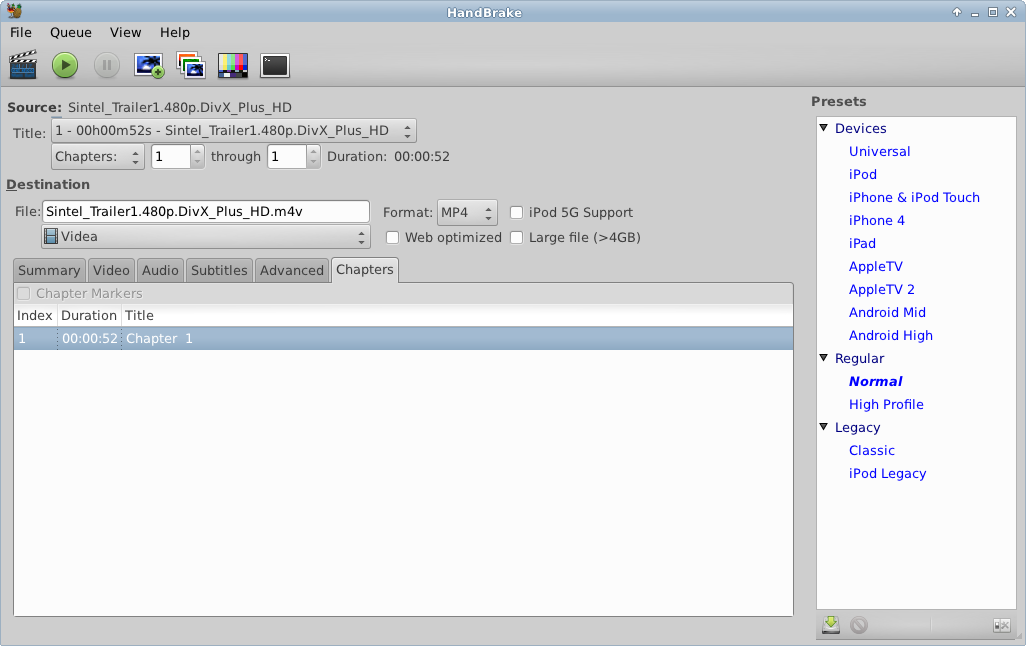Select the AppleTV preset
The width and height of the screenshot is (1026, 646).
pyautogui.click(x=876, y=266)
